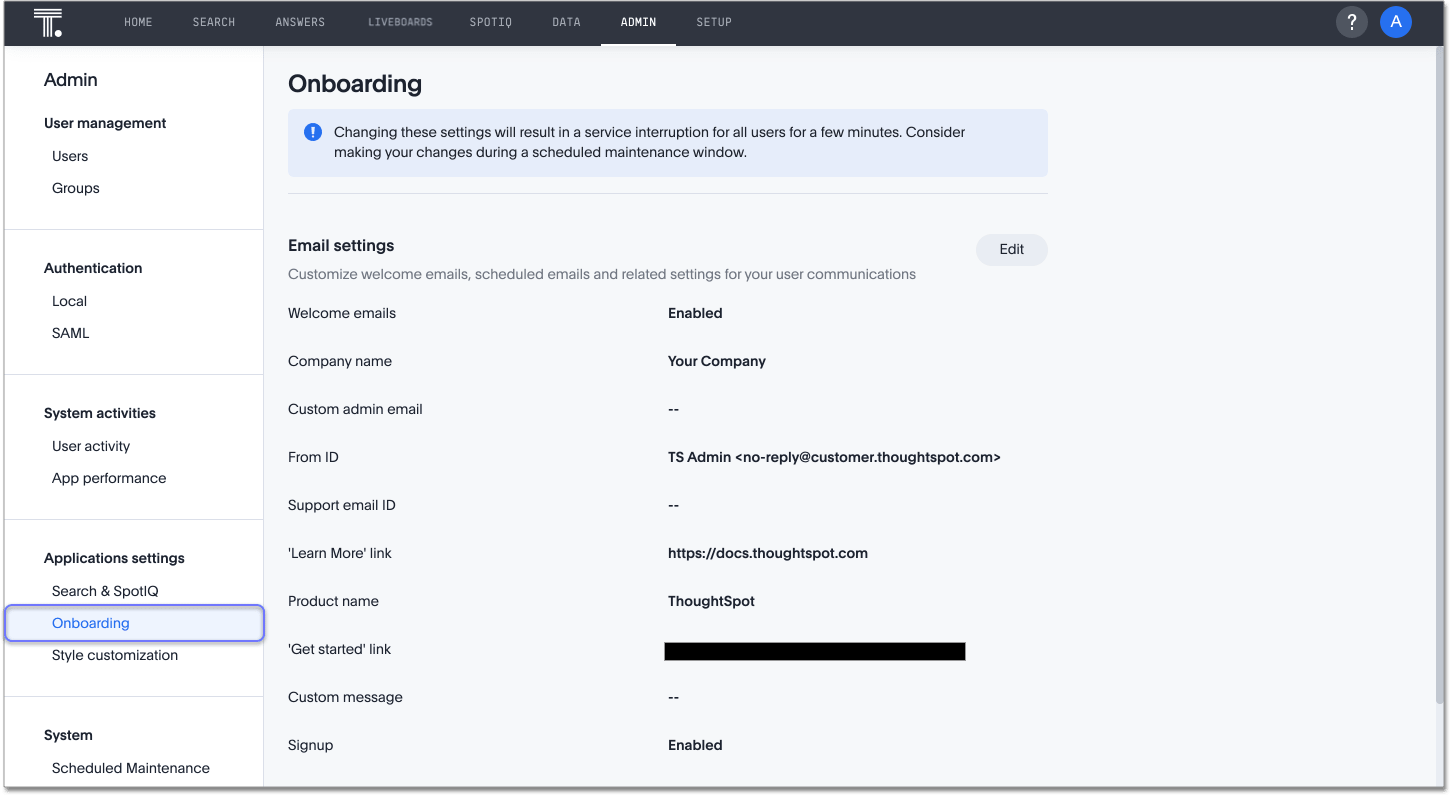
Task: Select Users under User management
Action: pyautogui.click(x=69, y=156)
